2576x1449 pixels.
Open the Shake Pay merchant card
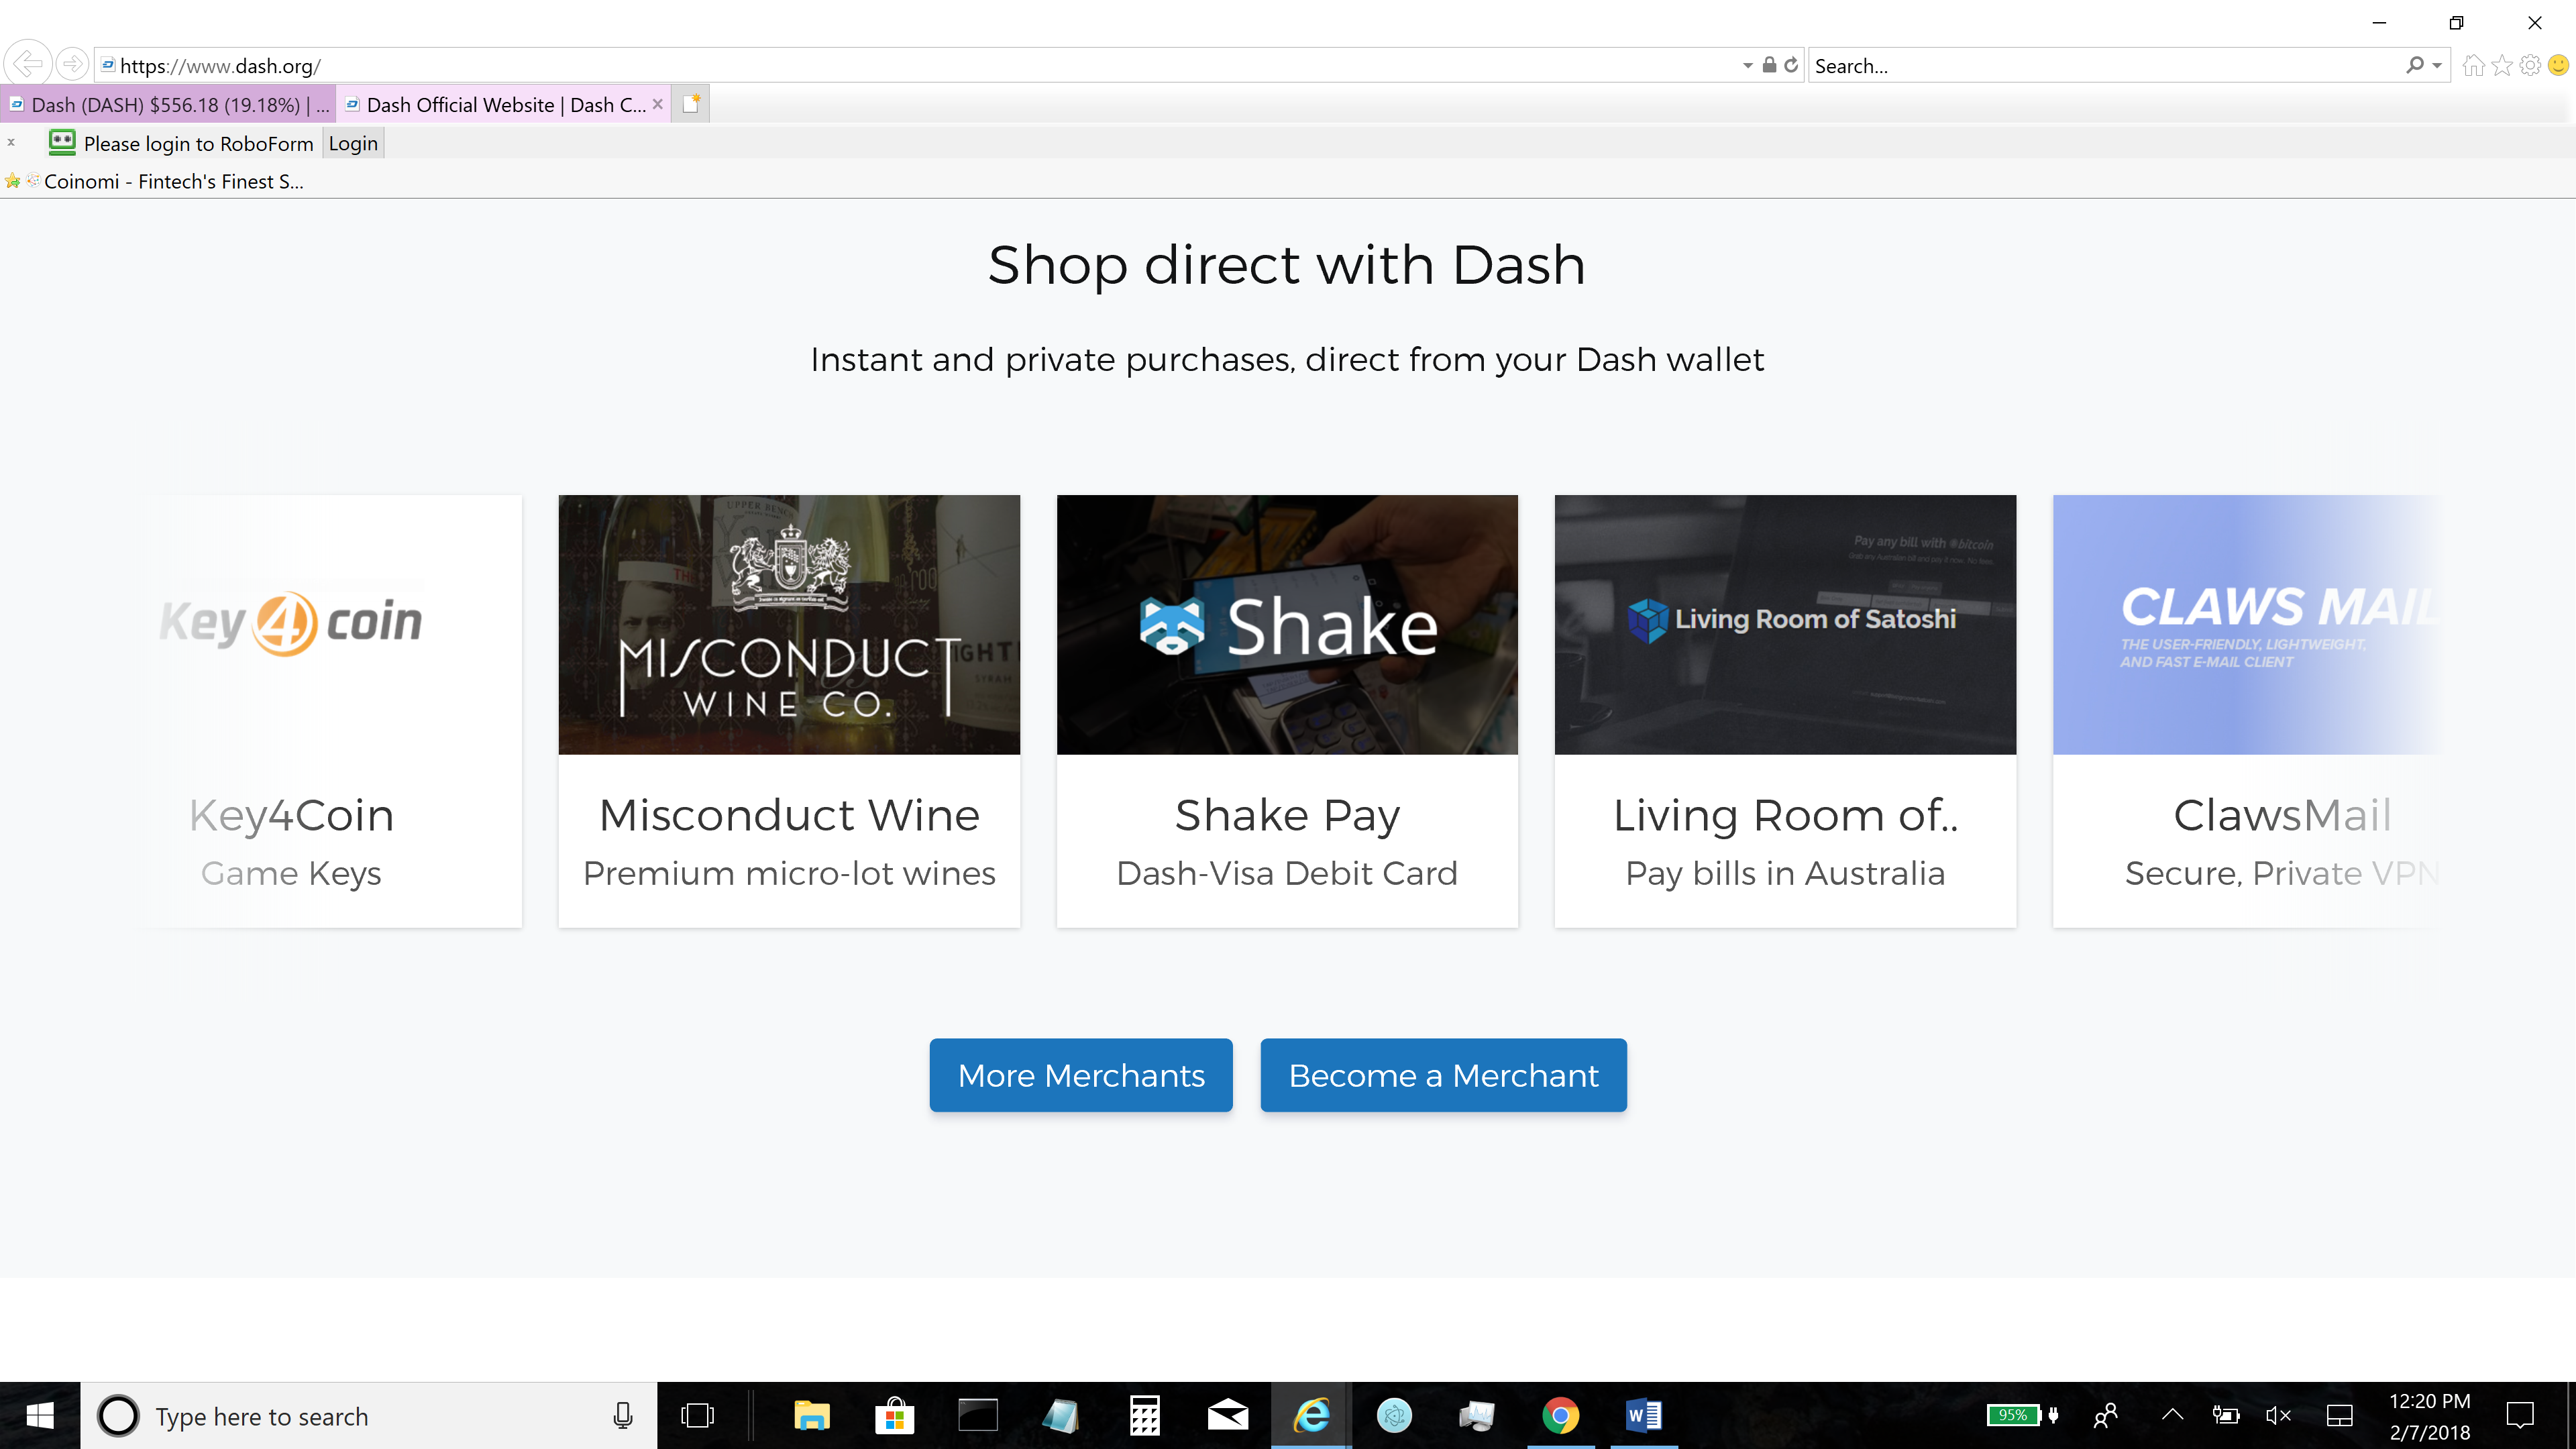coord(1286,710)
